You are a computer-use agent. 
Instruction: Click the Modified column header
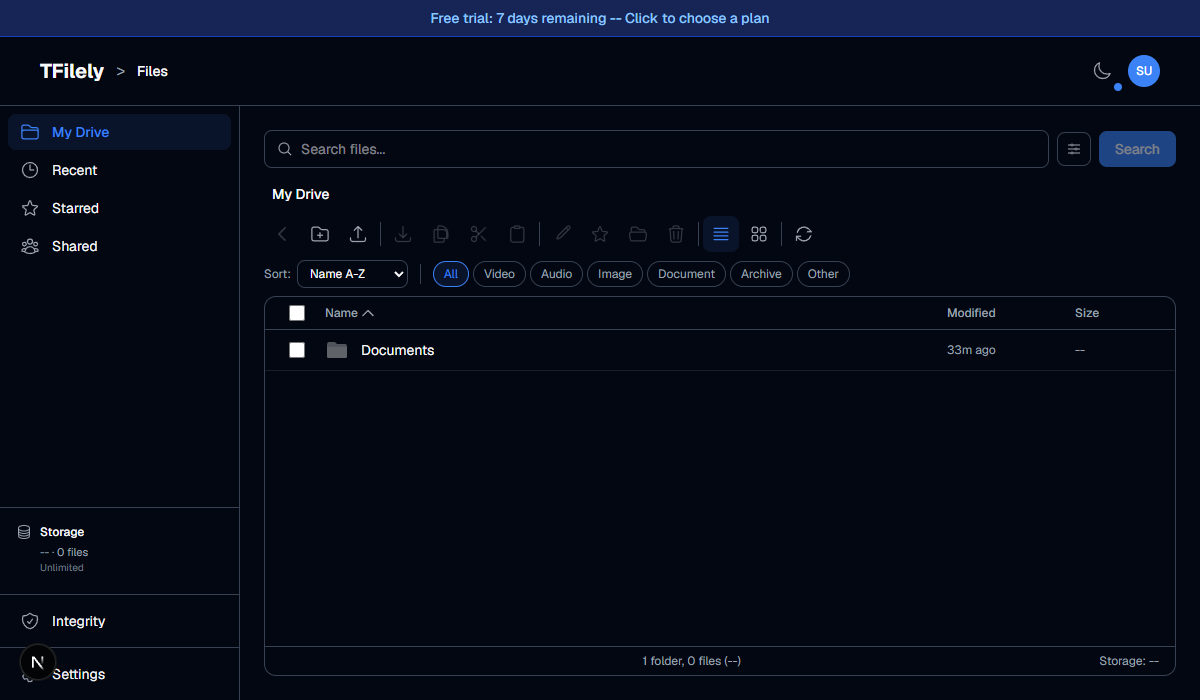point(971,313)
